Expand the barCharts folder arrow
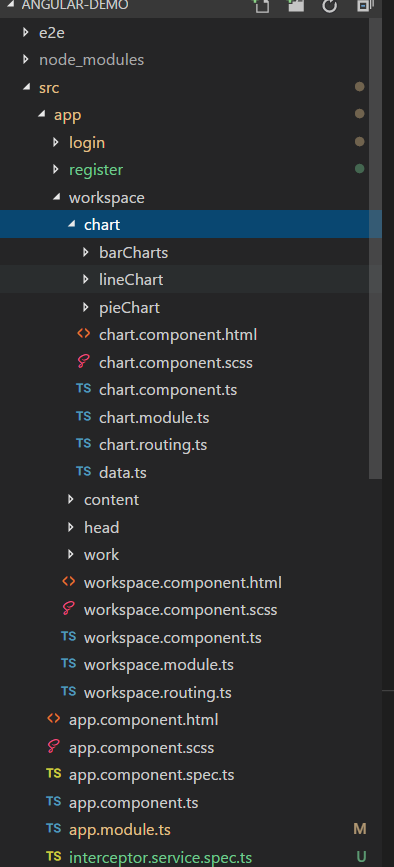 [85, 252]
